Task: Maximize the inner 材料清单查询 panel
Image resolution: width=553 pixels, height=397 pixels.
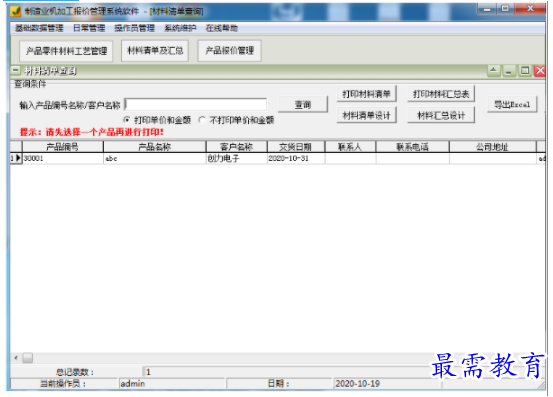Action: coord(525,71)
